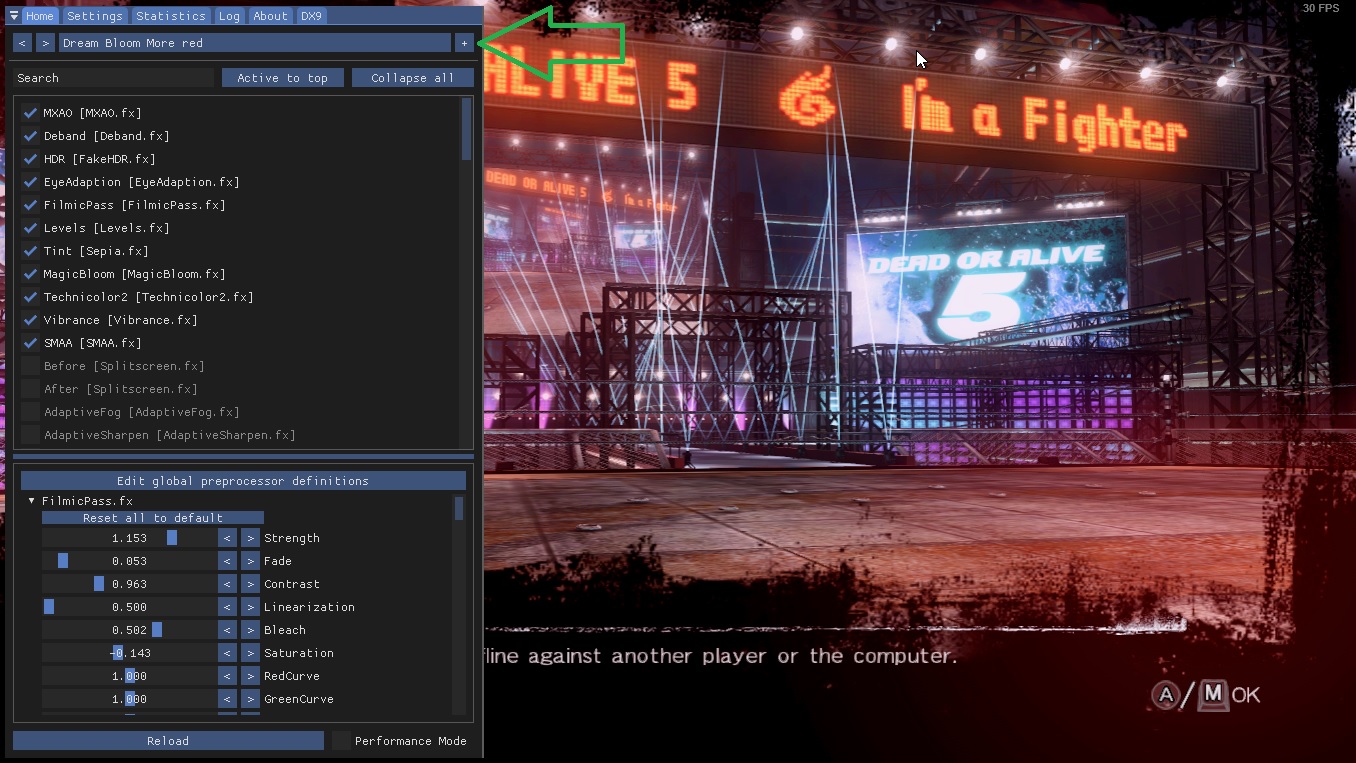Switch to the previous preset with the left arrow

[x=23, y=43]
